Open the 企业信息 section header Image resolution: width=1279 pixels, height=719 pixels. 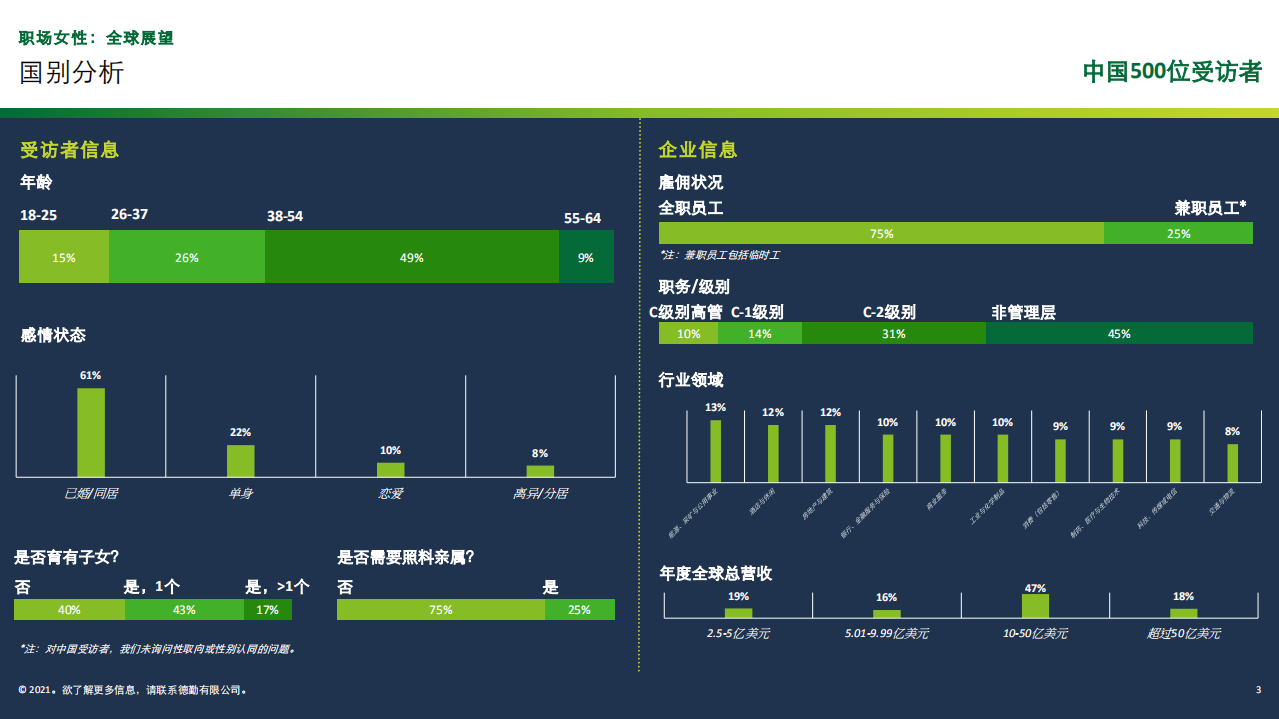pyautogui.click(x=699, y=150)
